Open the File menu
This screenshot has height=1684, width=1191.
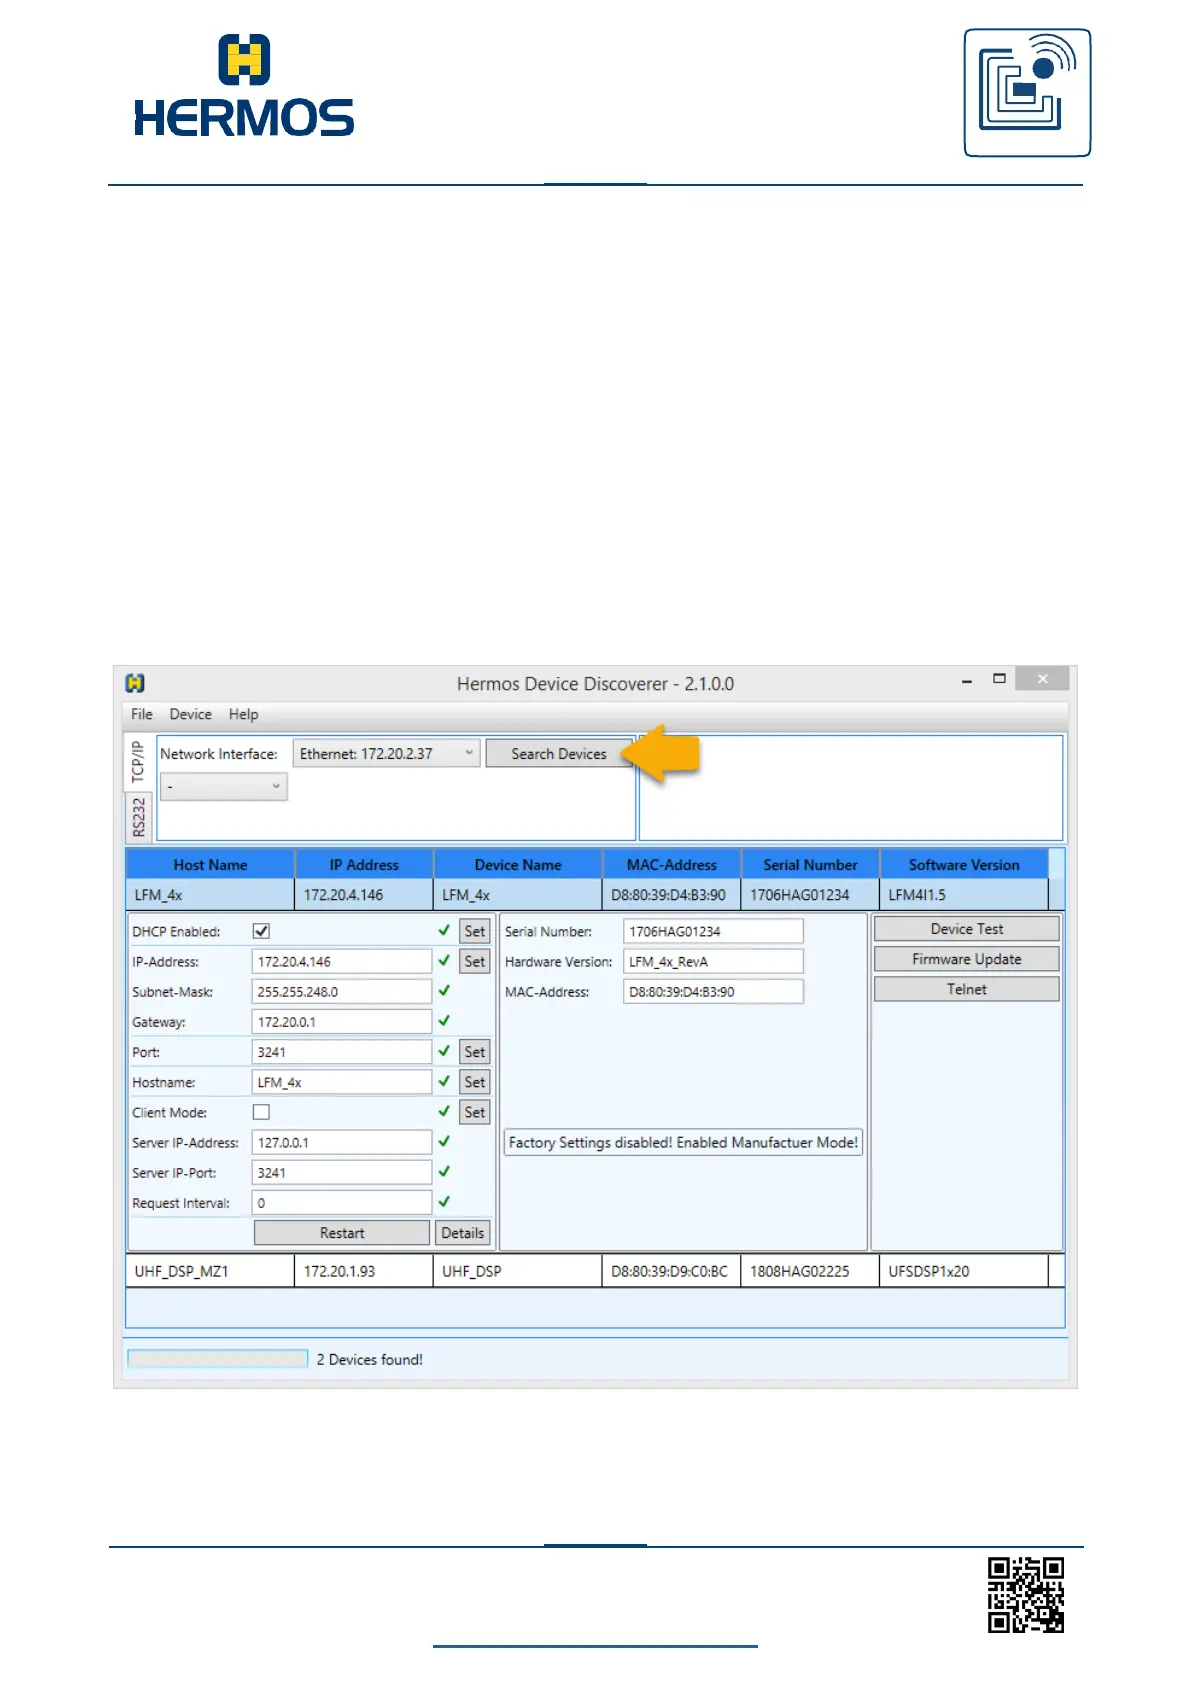142,714
